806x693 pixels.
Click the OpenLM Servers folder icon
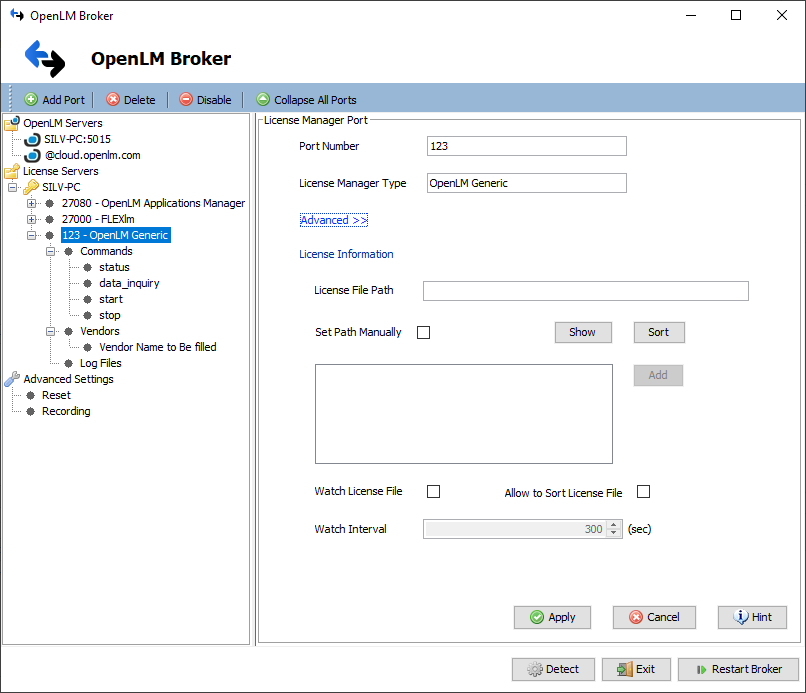click(11, 122)
